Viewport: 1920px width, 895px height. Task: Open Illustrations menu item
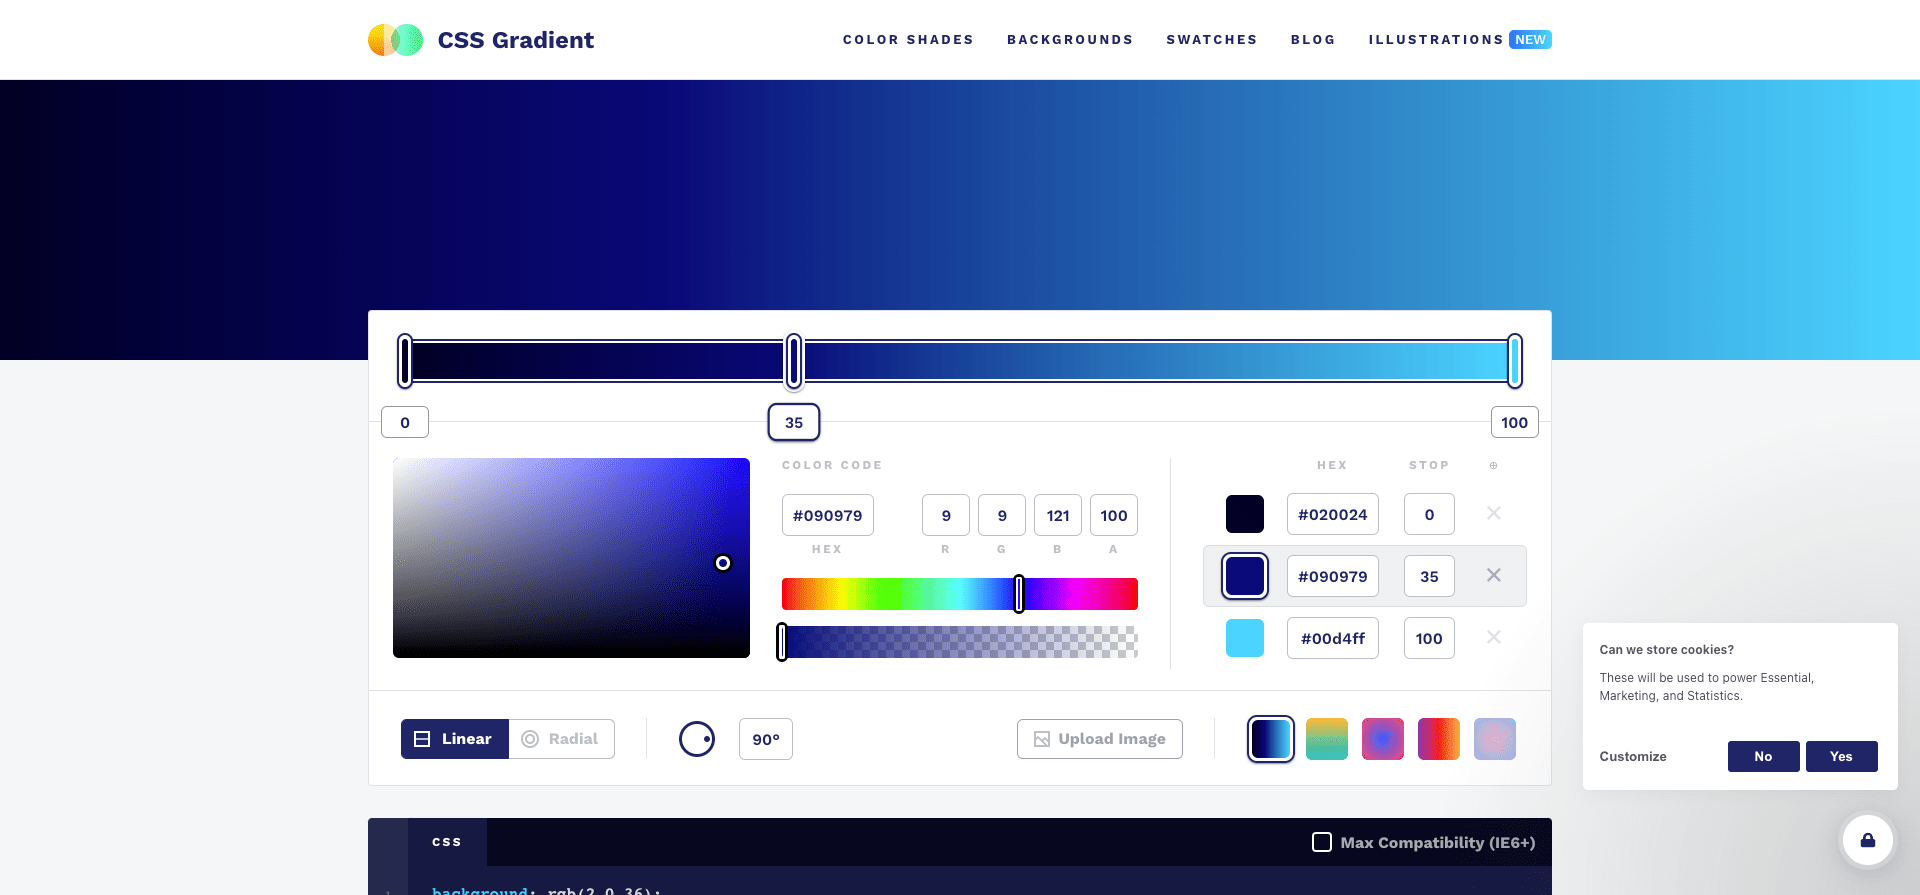pyautogui.click(x=1436, y=40)
